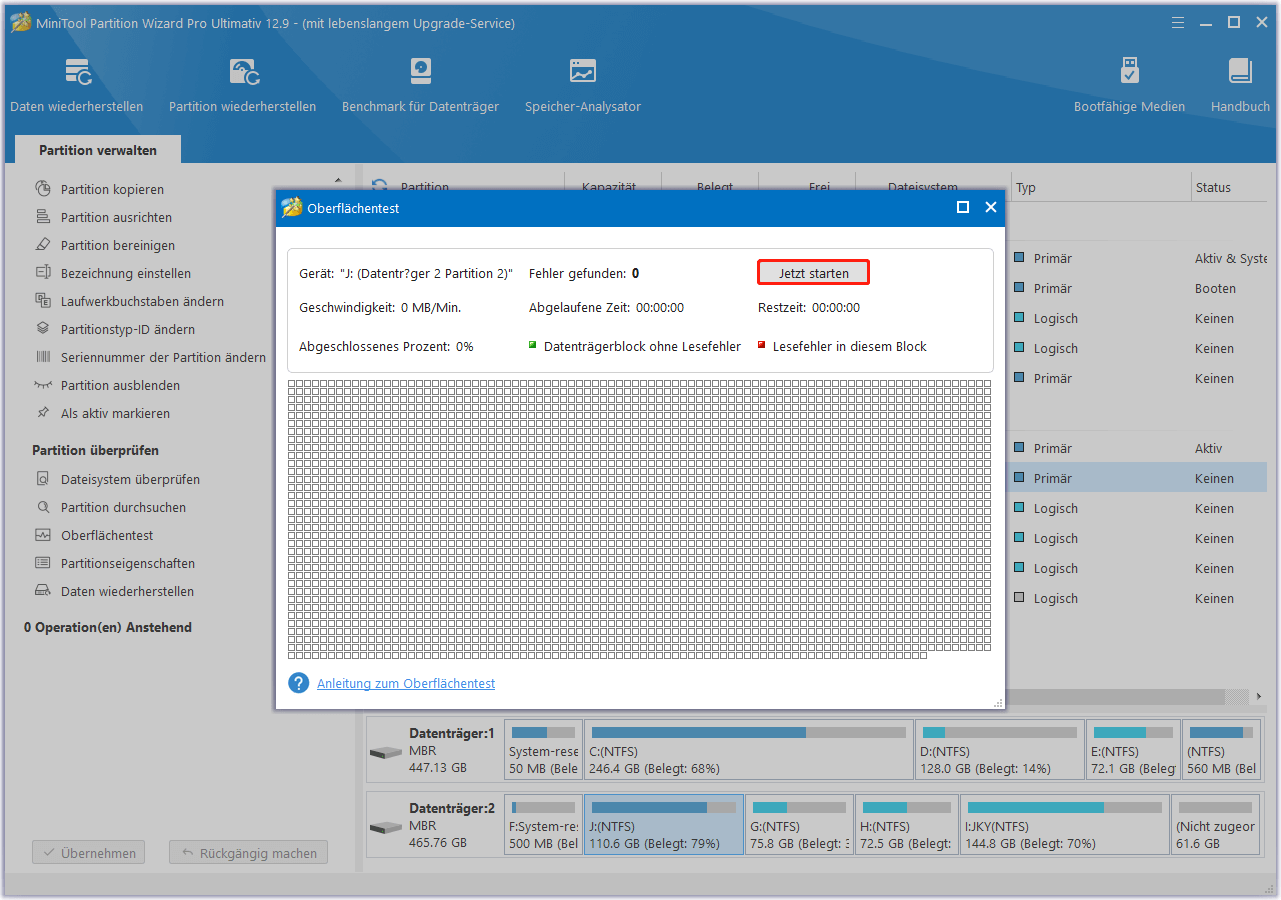Click the horizontal scrollbar in partition list

click(1115, 696)
